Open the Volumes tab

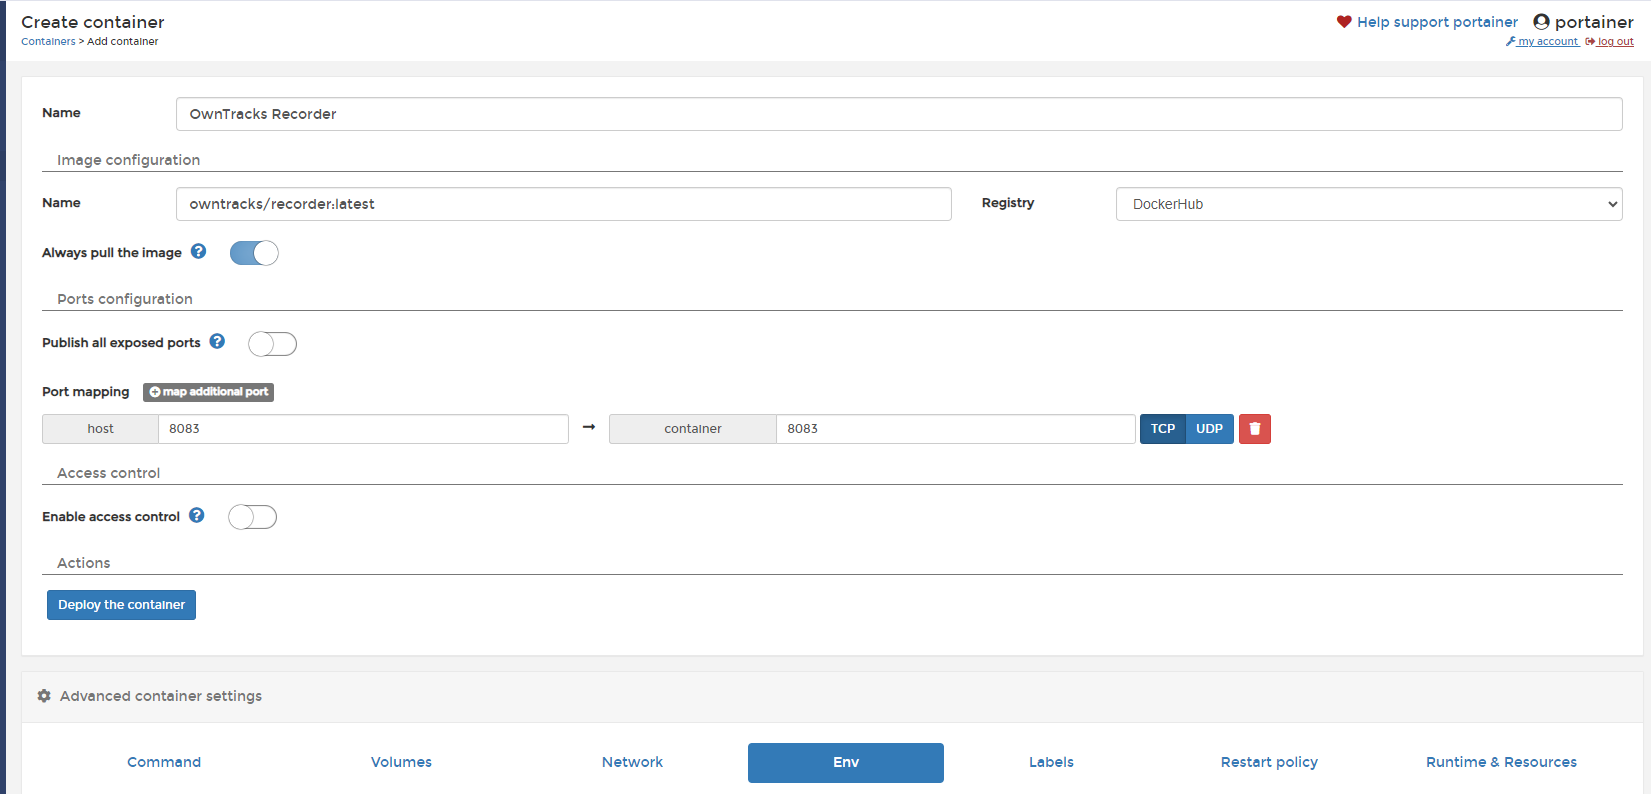click(401, 762)
